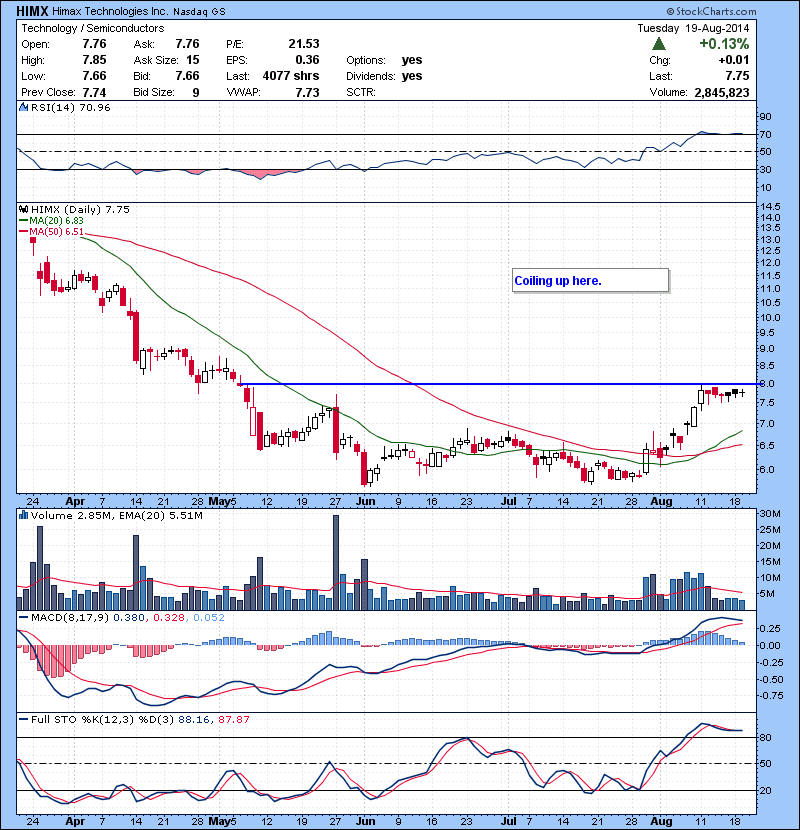800x830 pixels.
Task: Click the 90 RSI axis label
Action: 766,116
